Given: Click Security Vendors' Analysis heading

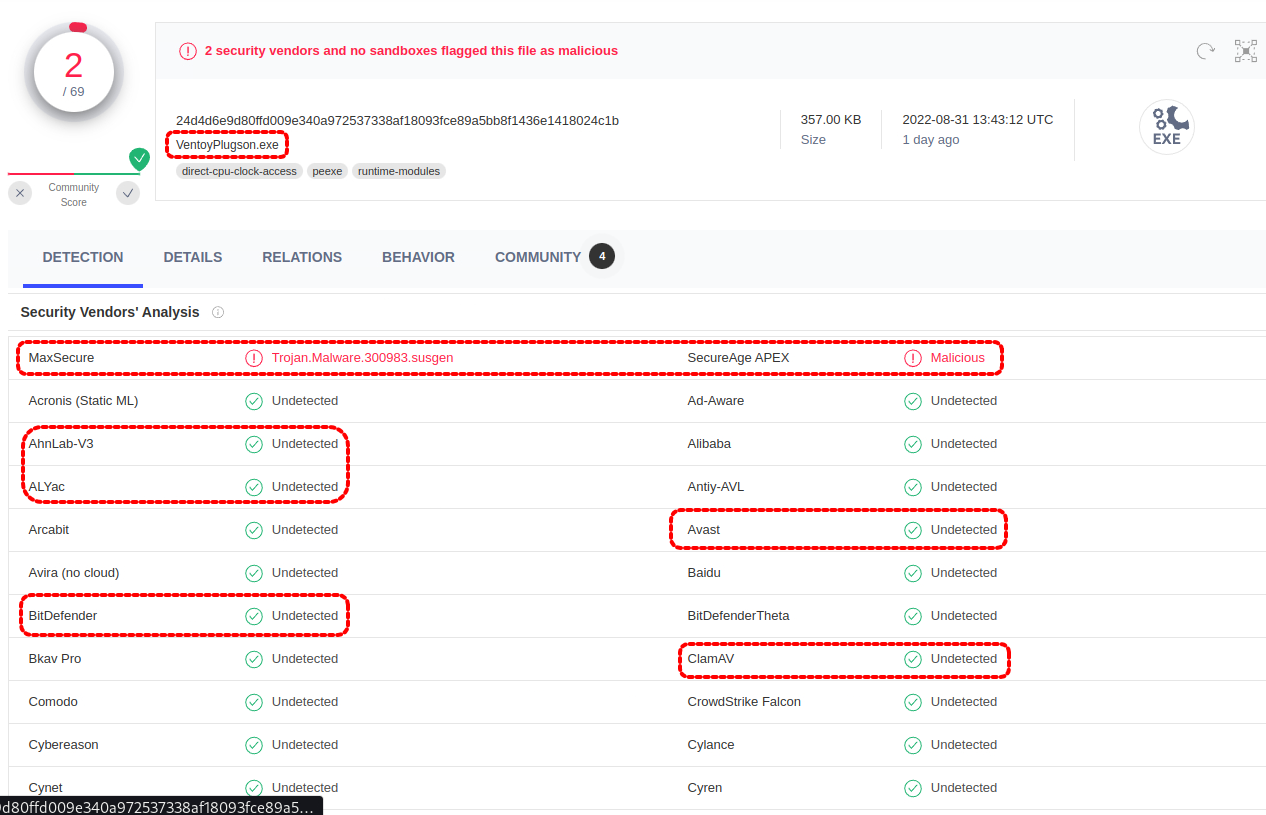Looking at the screenshot, I should [x=110, y=312].
